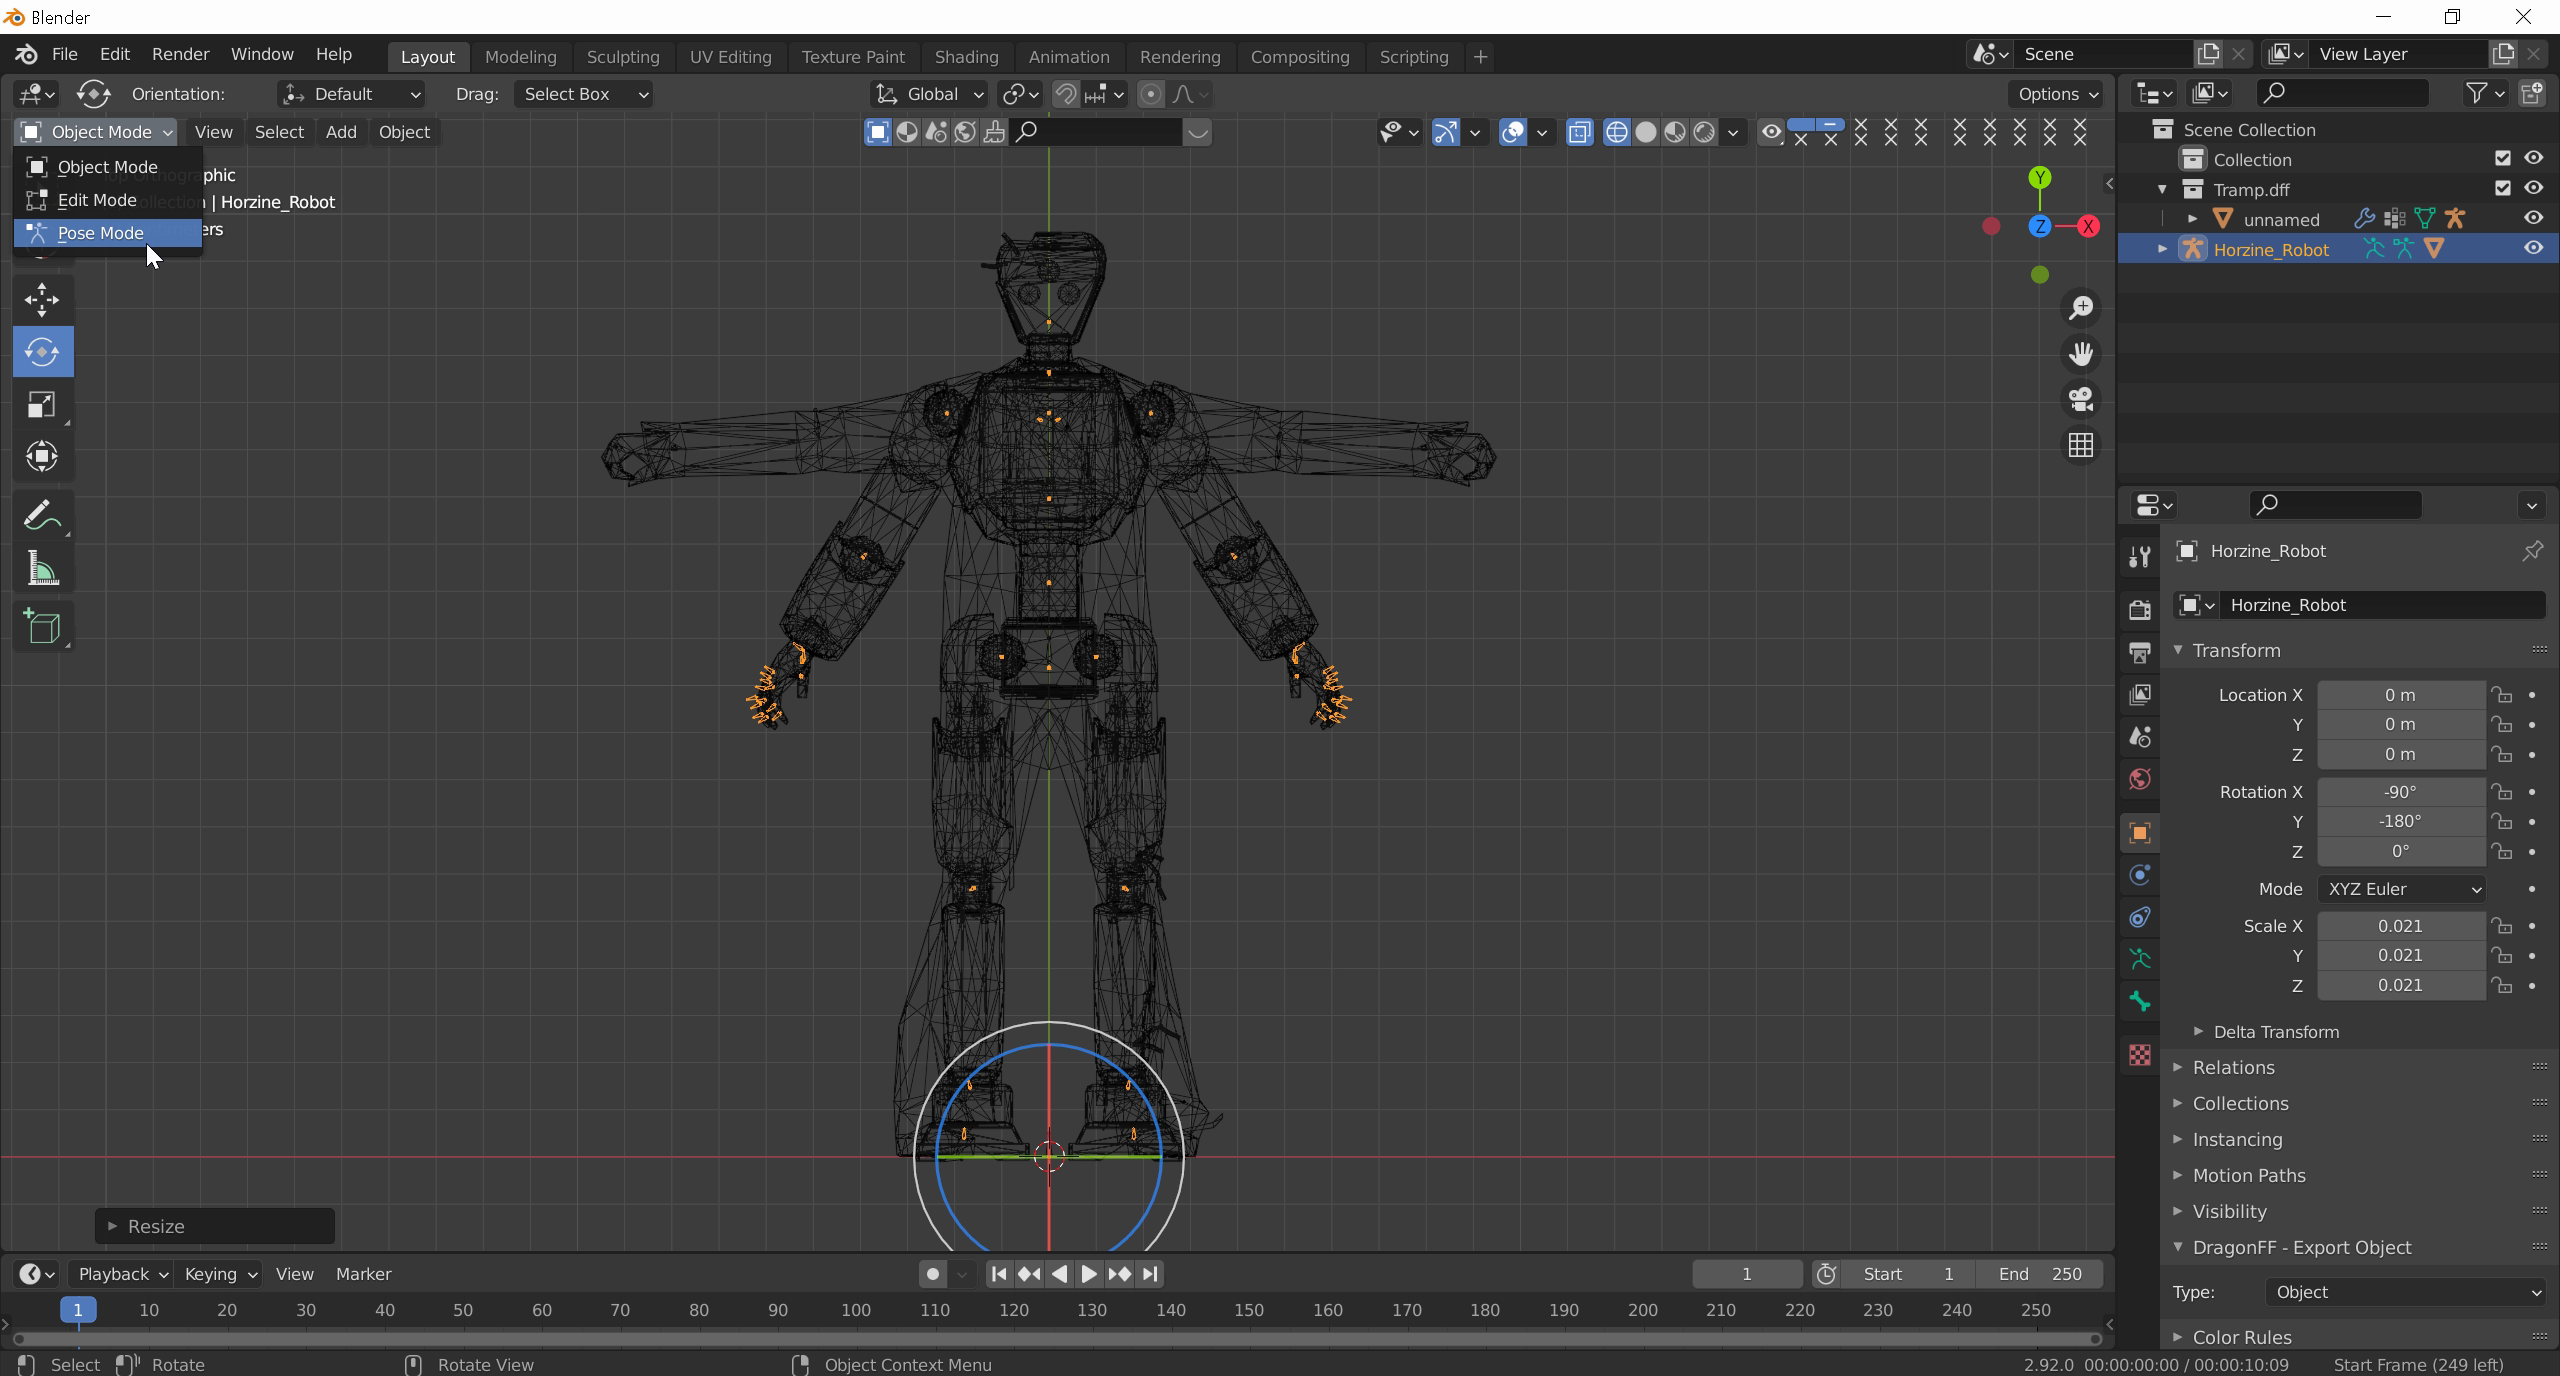Select the Move tool in toolbar
Screen dimensions: 2560x1376
pos(42,299)
